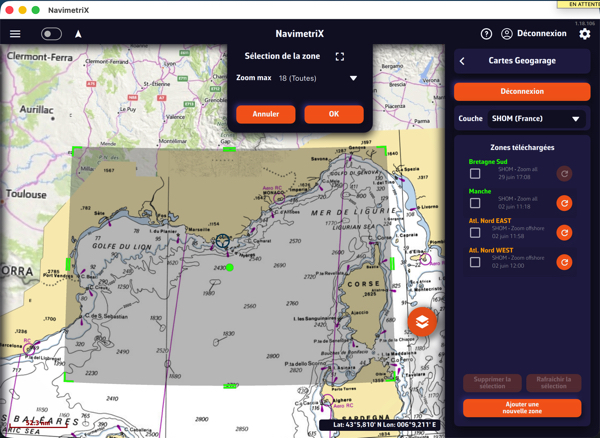This screenshot has height=438, width=600.
Task: Click the bottom-right selection corner handle
Action: click(390, 376)
